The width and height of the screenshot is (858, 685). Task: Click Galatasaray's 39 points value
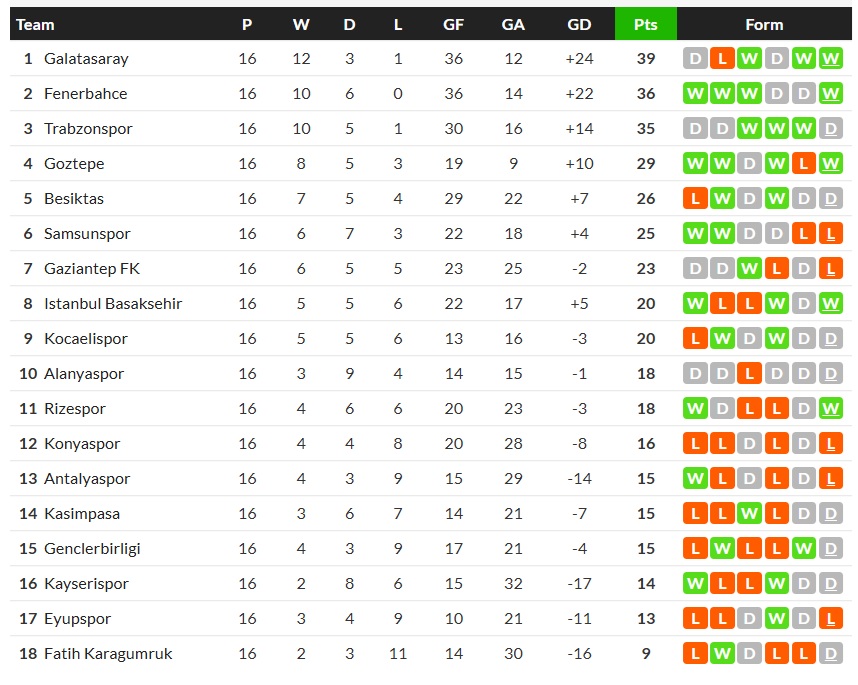coord(645,59)
